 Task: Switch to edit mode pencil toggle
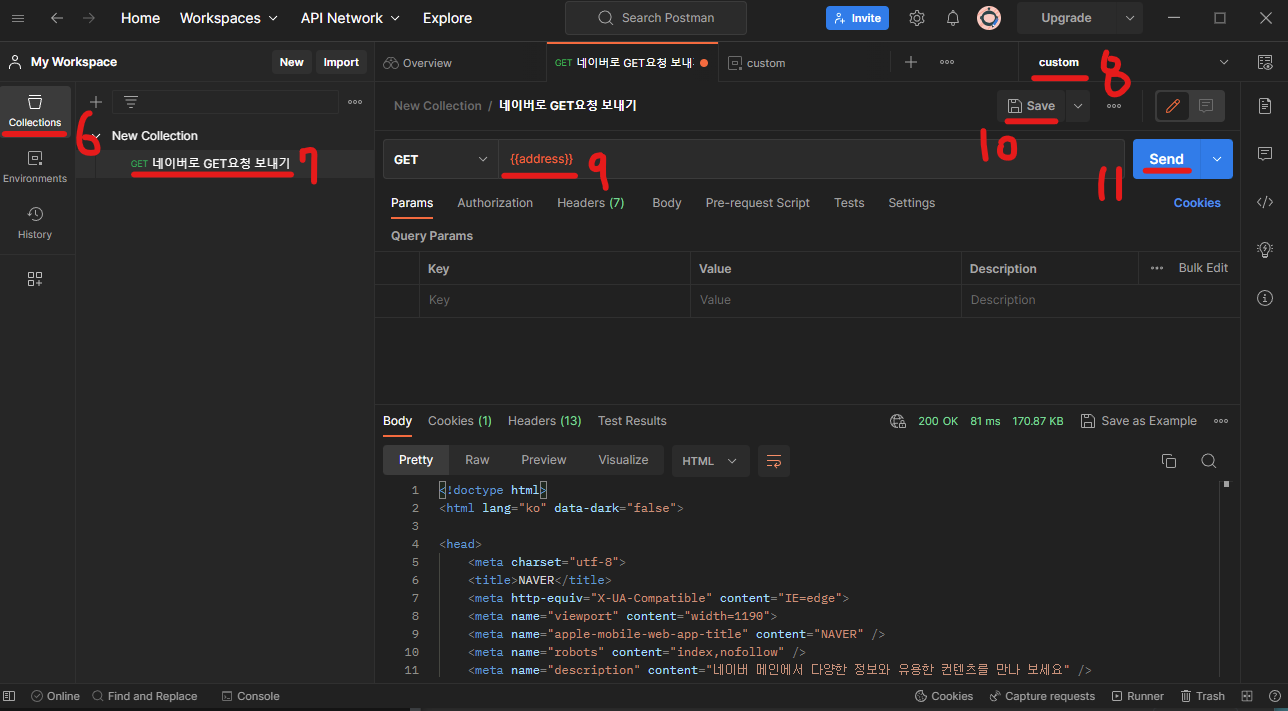tap(1173, 106)
